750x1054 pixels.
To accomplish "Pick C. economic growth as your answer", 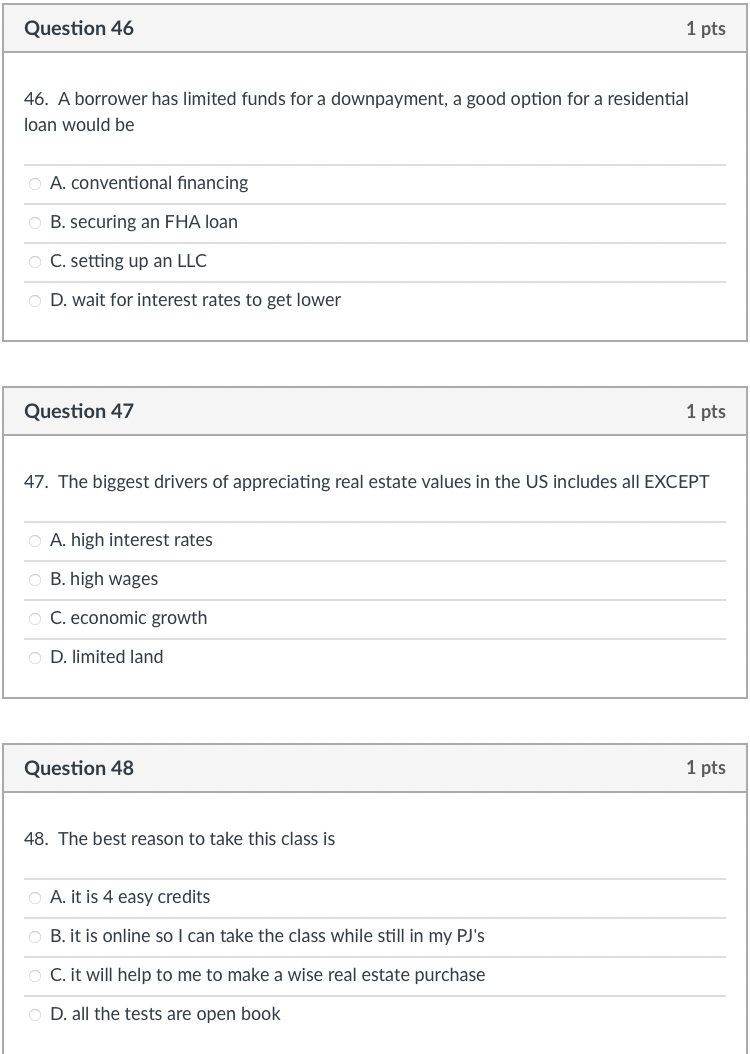I will [34, 618].
